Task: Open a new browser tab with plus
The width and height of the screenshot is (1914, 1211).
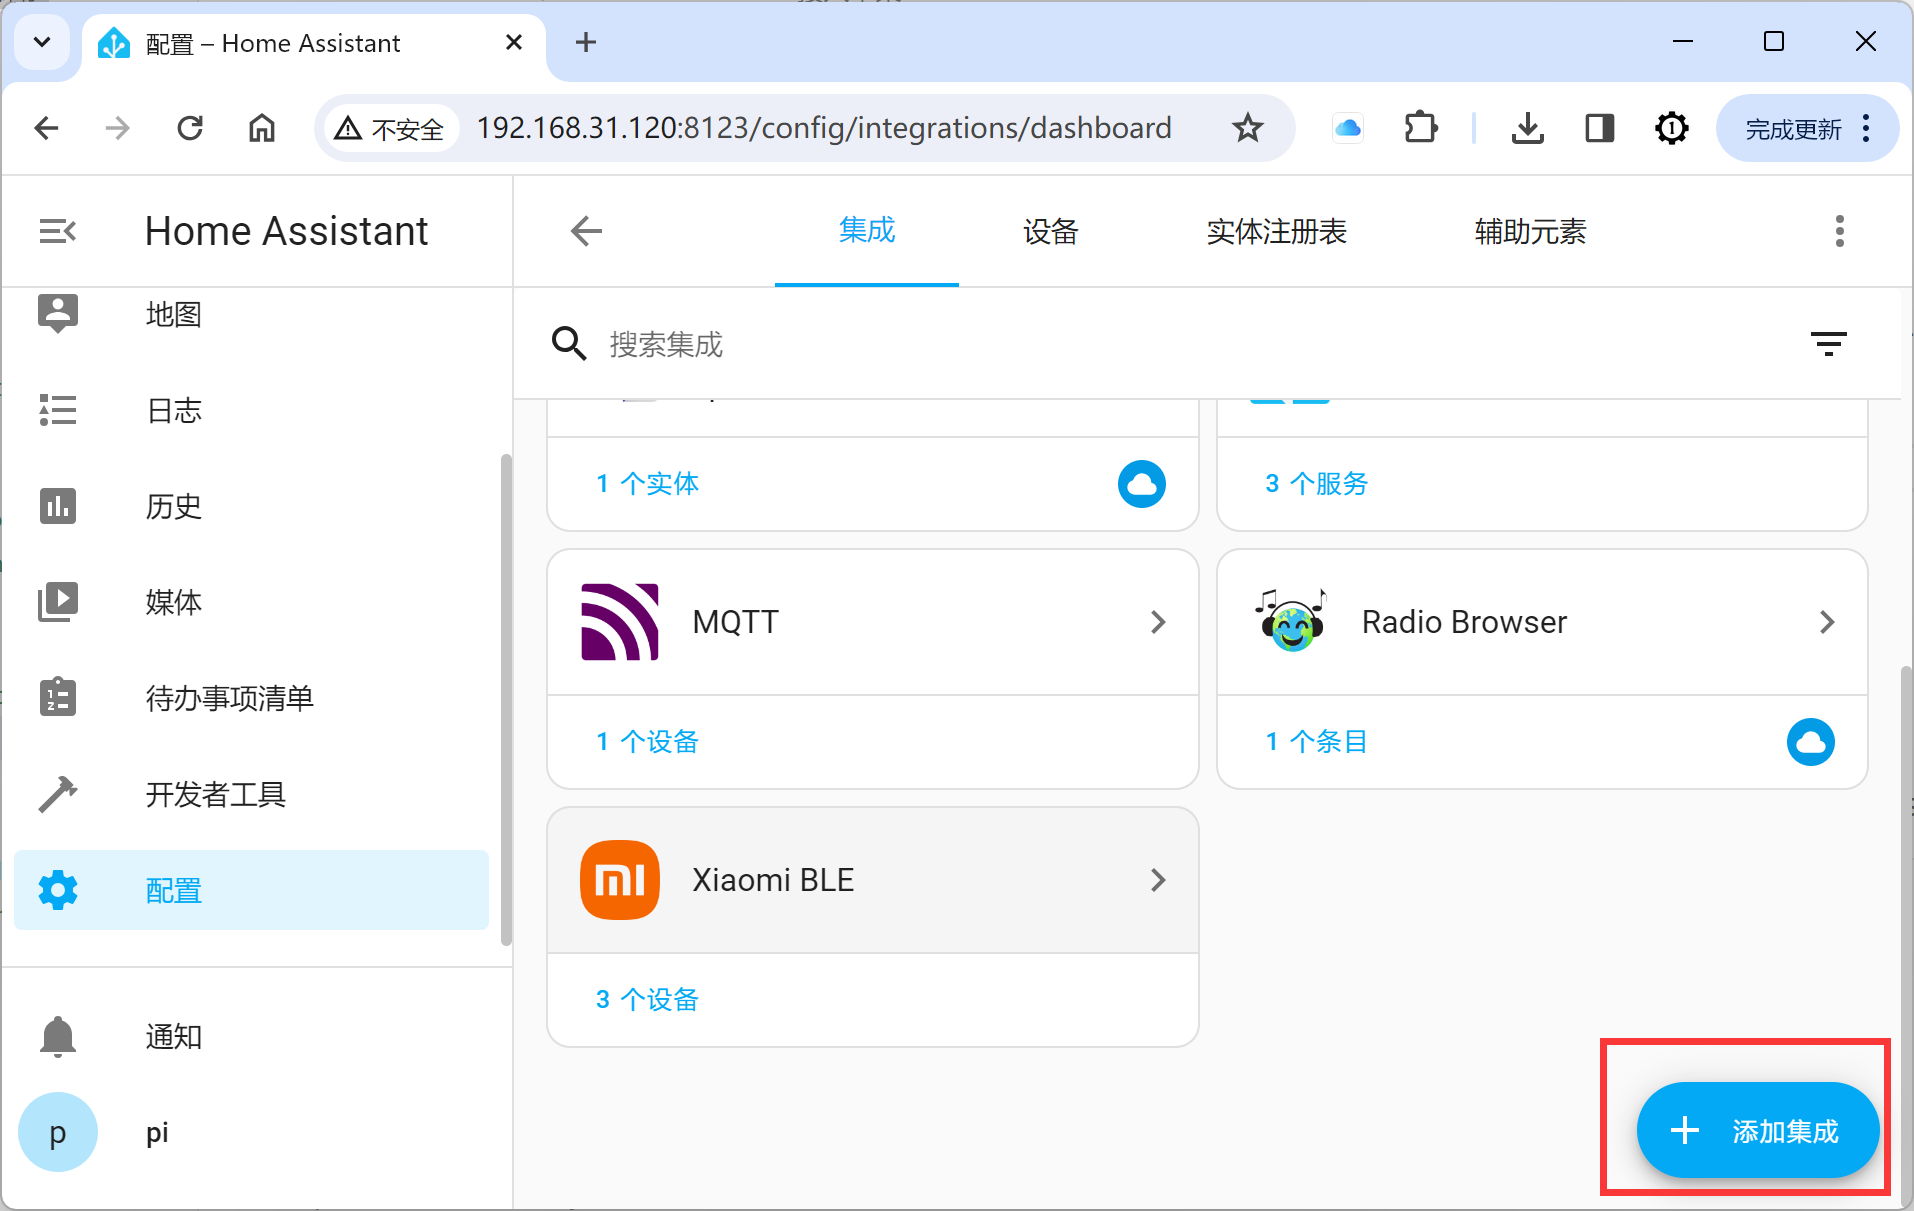Action: [586, 42]
